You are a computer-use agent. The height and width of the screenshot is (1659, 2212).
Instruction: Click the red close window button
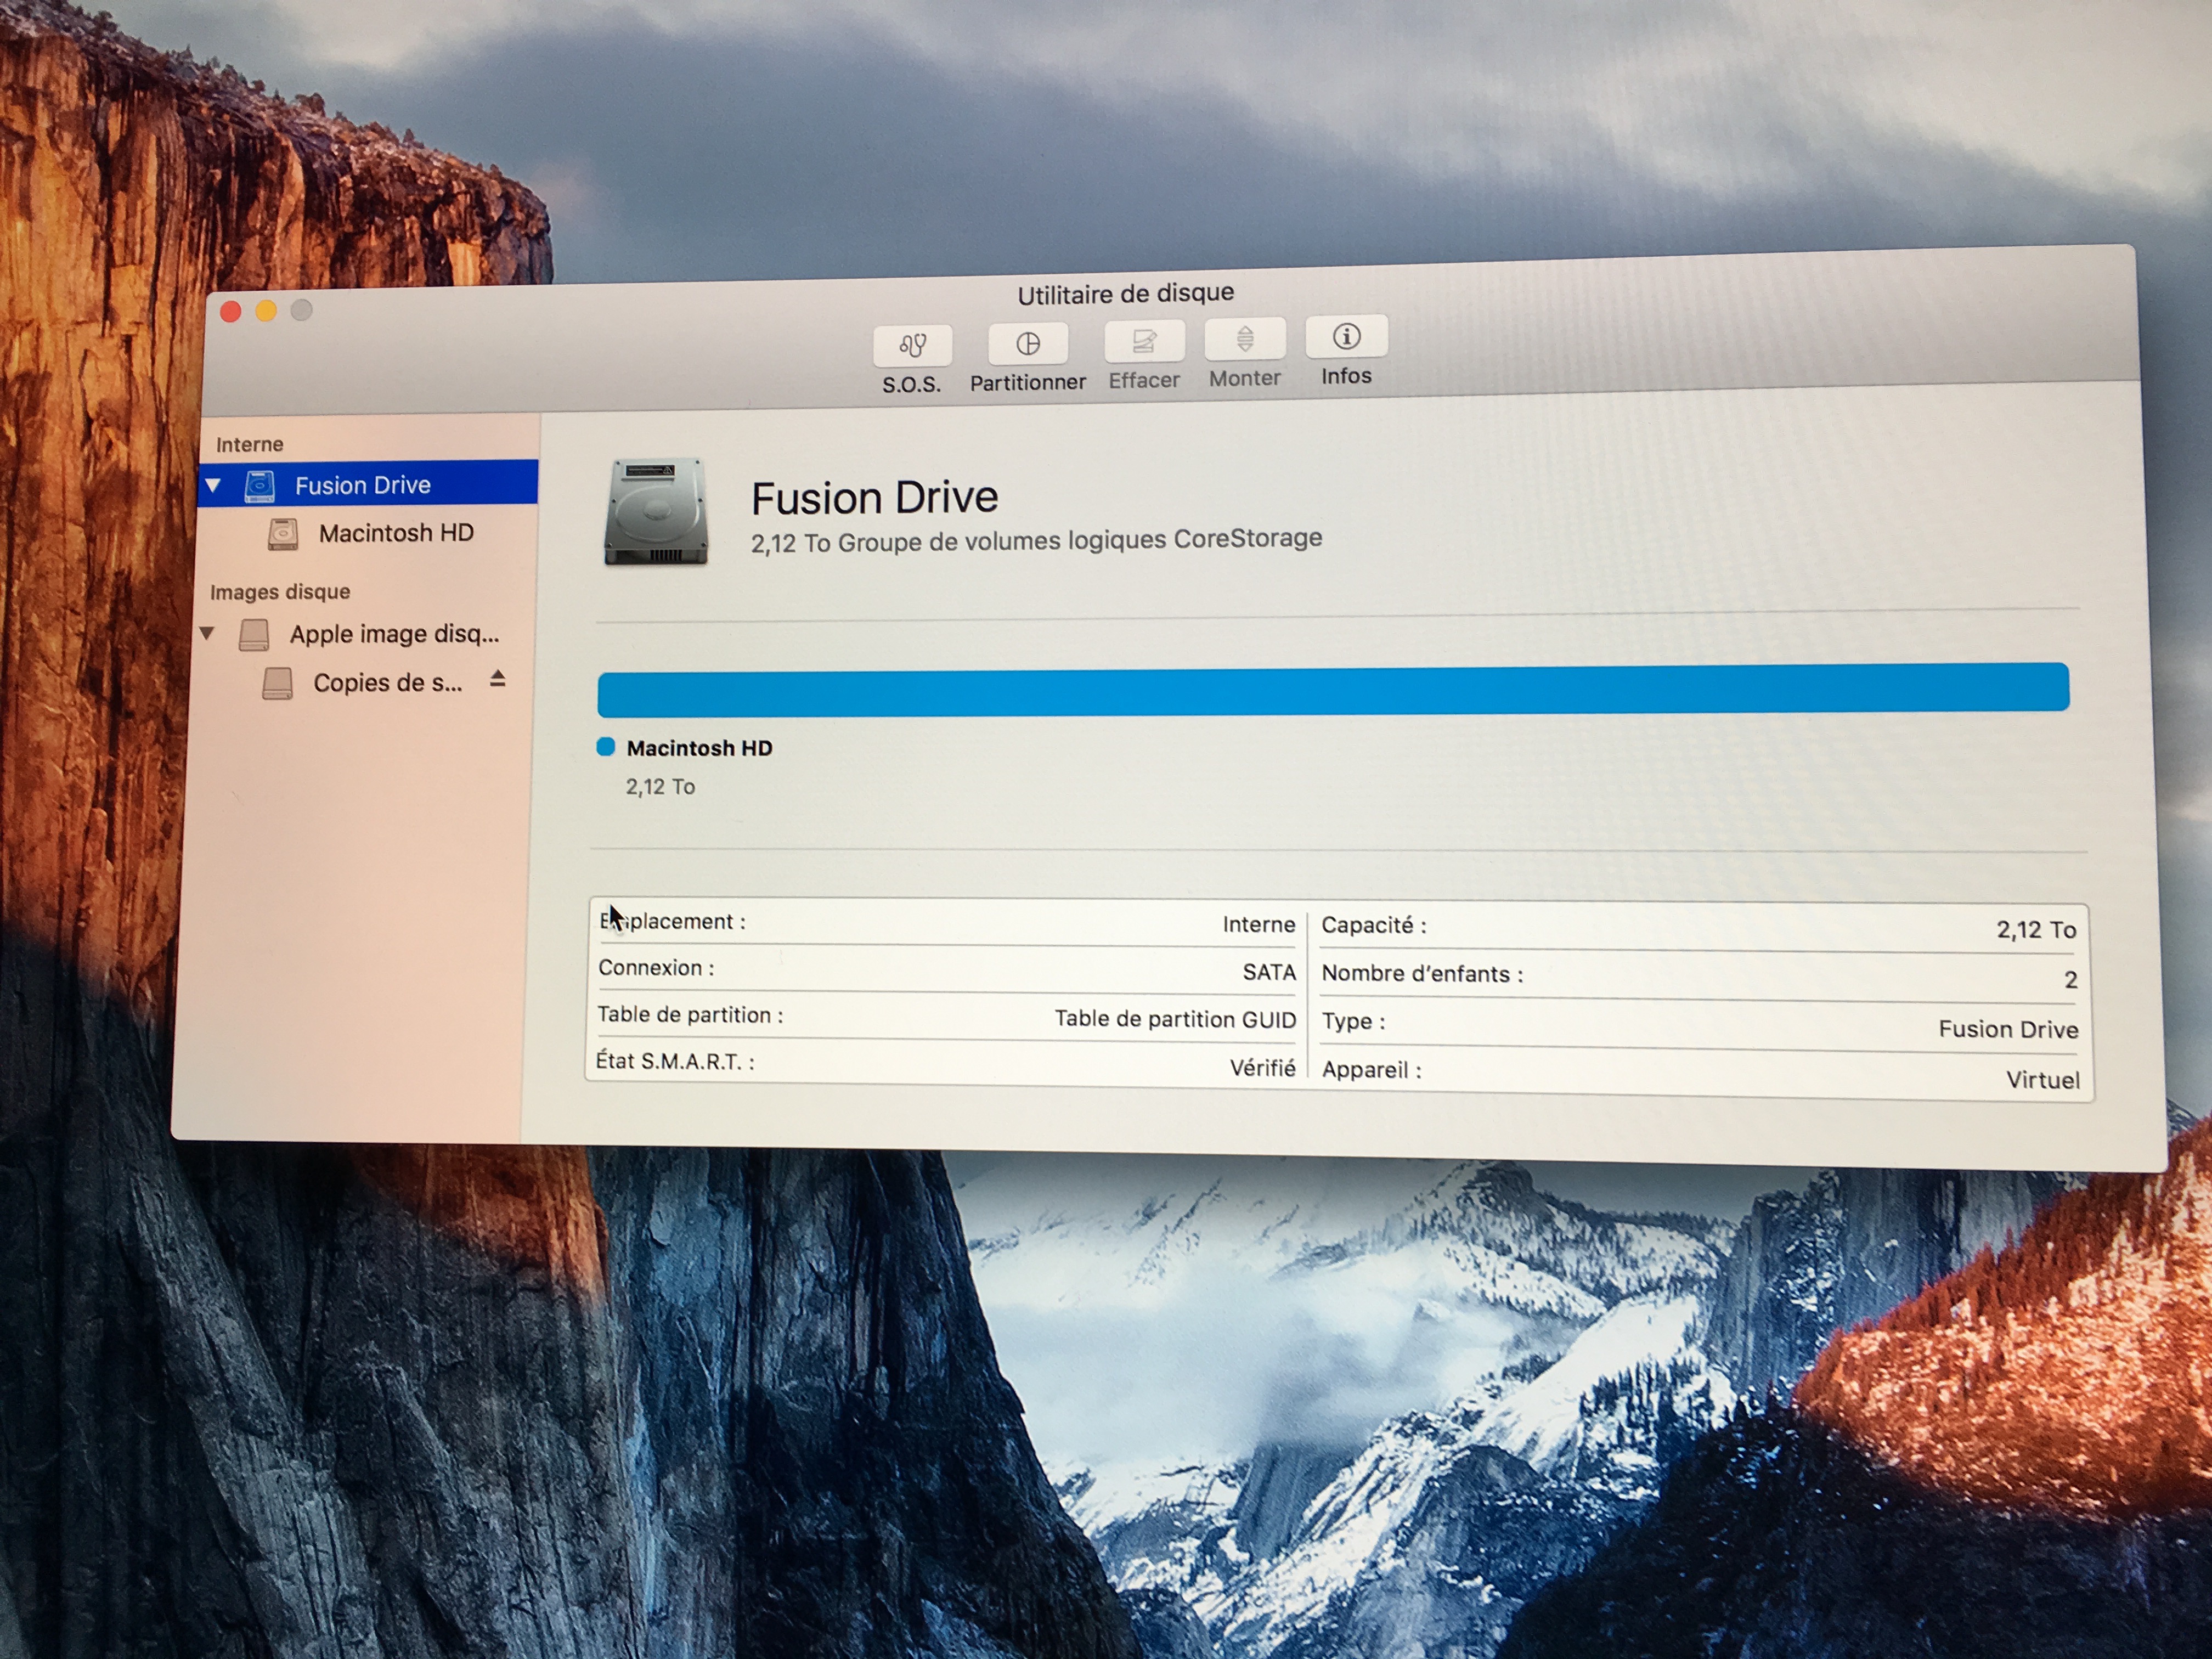(x=231, y=313)
